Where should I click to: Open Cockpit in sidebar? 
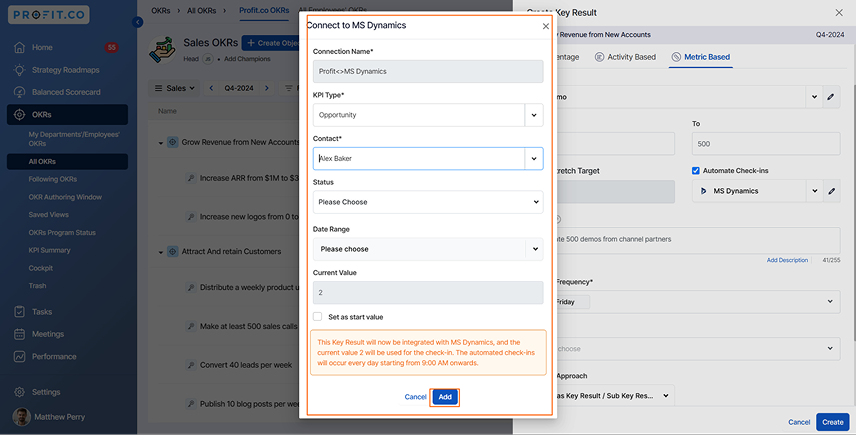[40, 268]
